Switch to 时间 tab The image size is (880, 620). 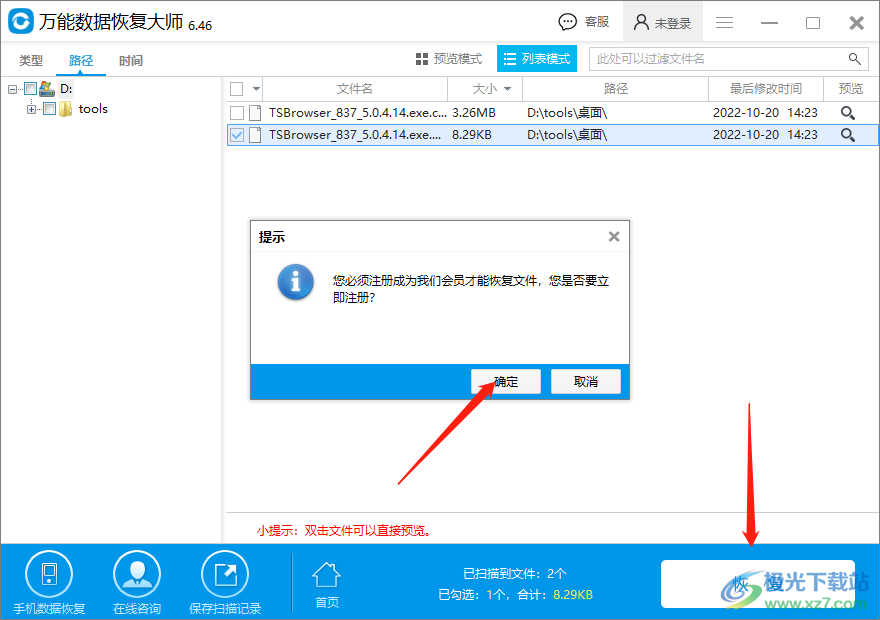click(x=131, y=60)
